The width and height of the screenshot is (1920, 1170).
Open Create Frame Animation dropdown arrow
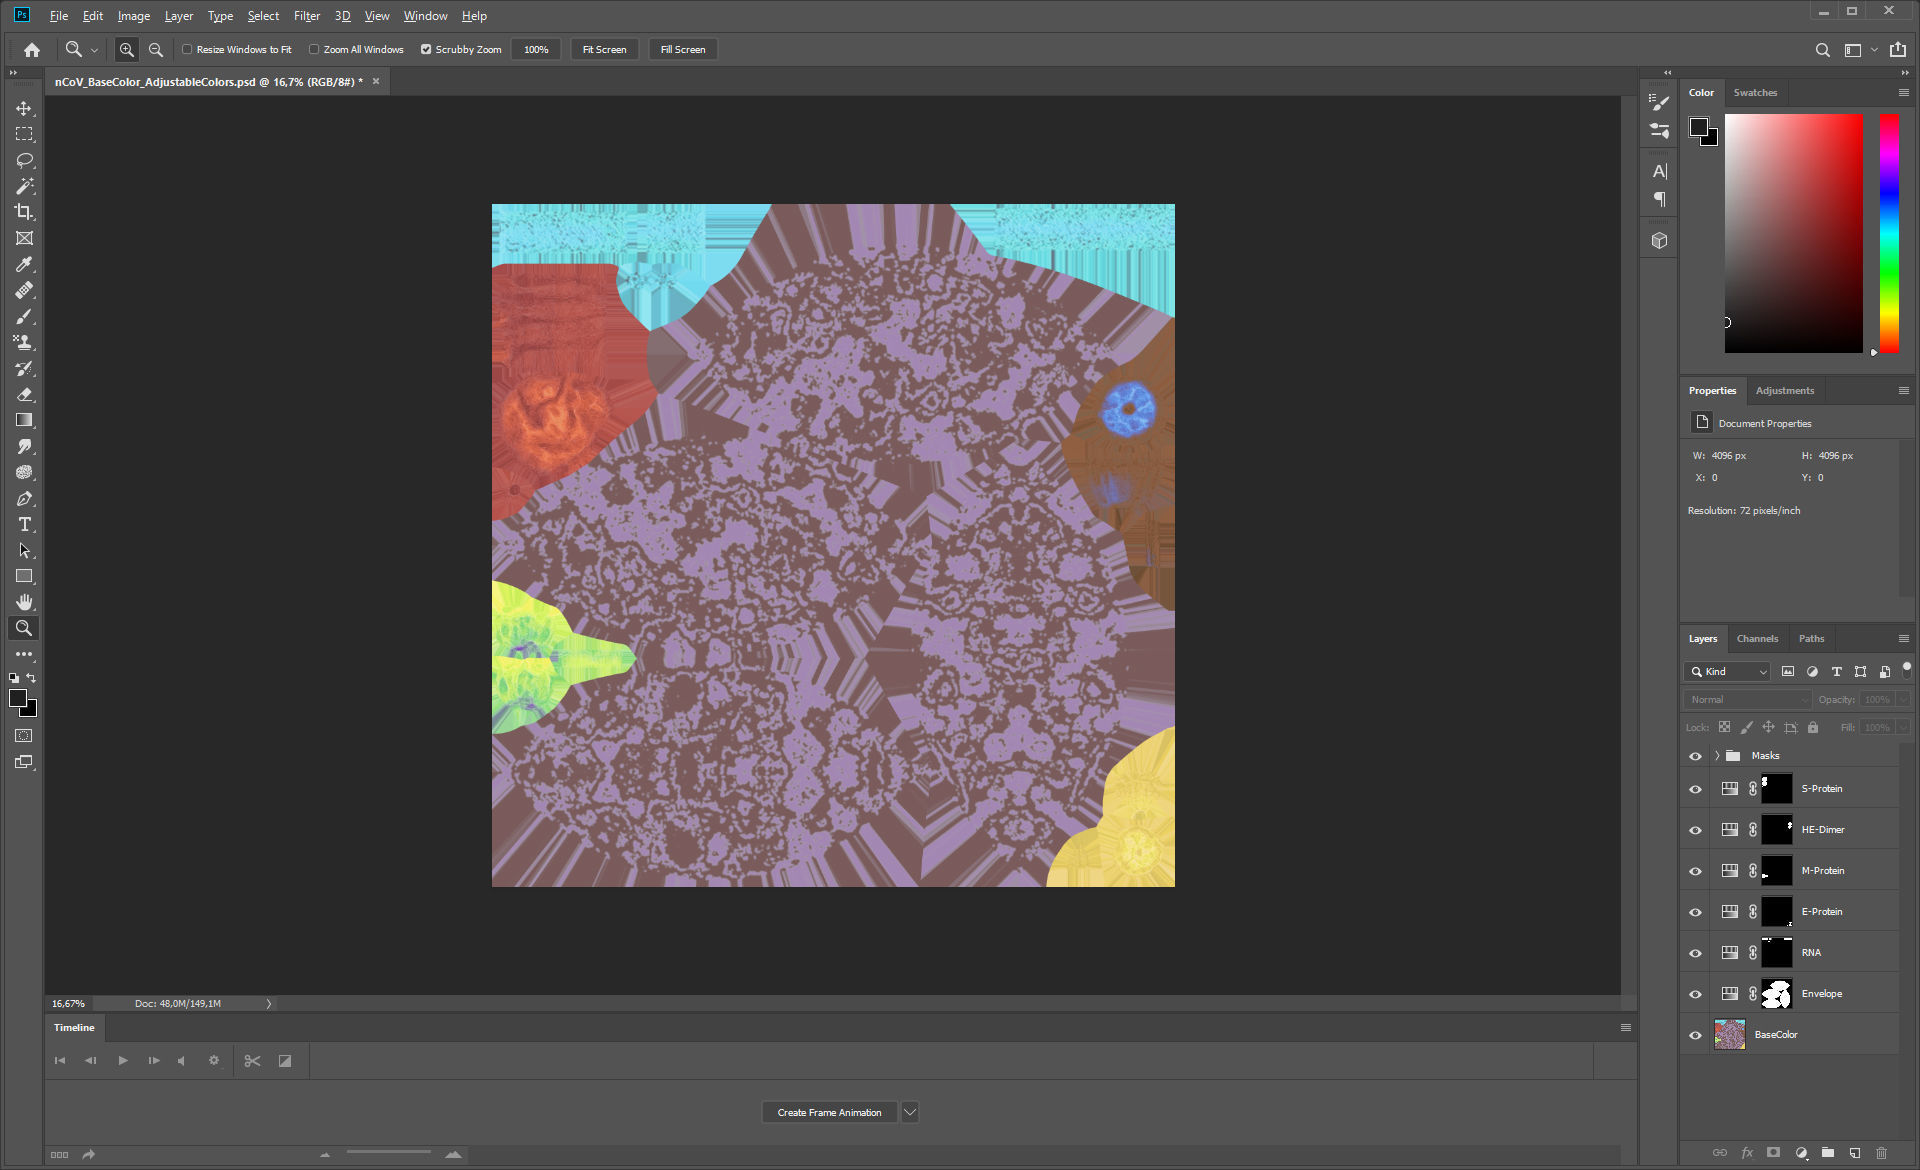tap(910, 1112)
